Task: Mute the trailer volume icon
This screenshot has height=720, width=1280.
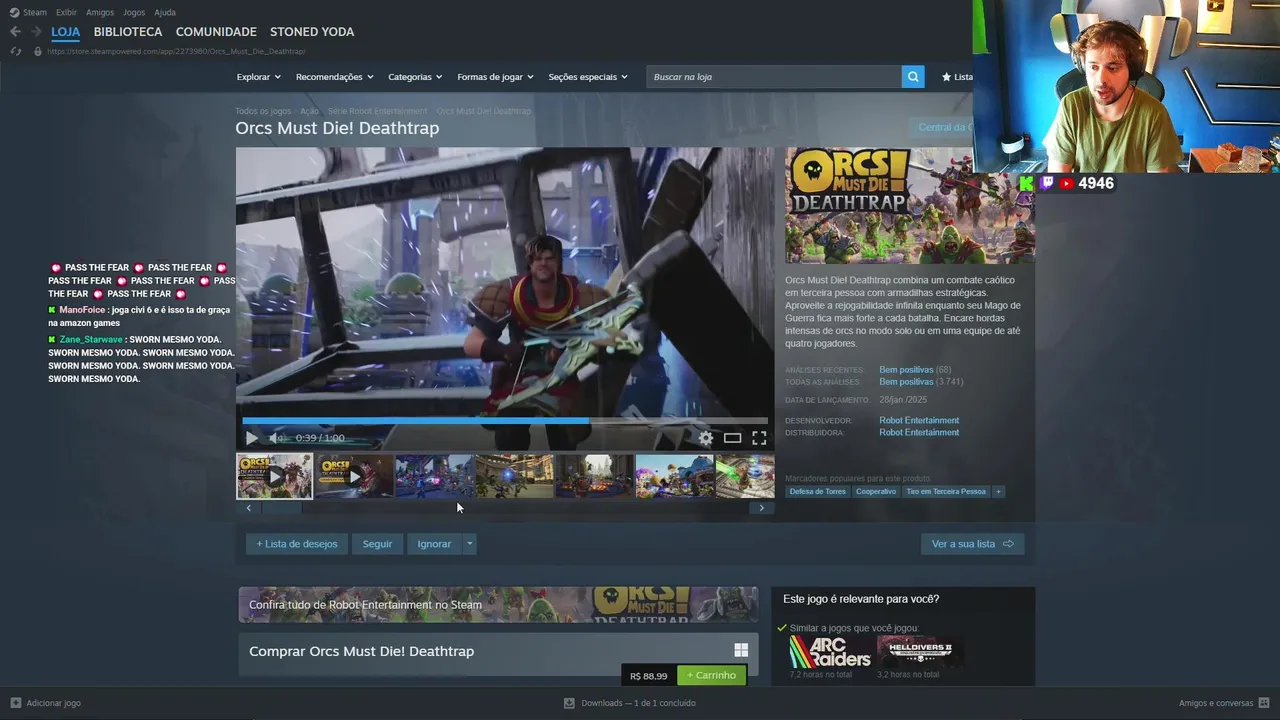Action: (277, 438)
